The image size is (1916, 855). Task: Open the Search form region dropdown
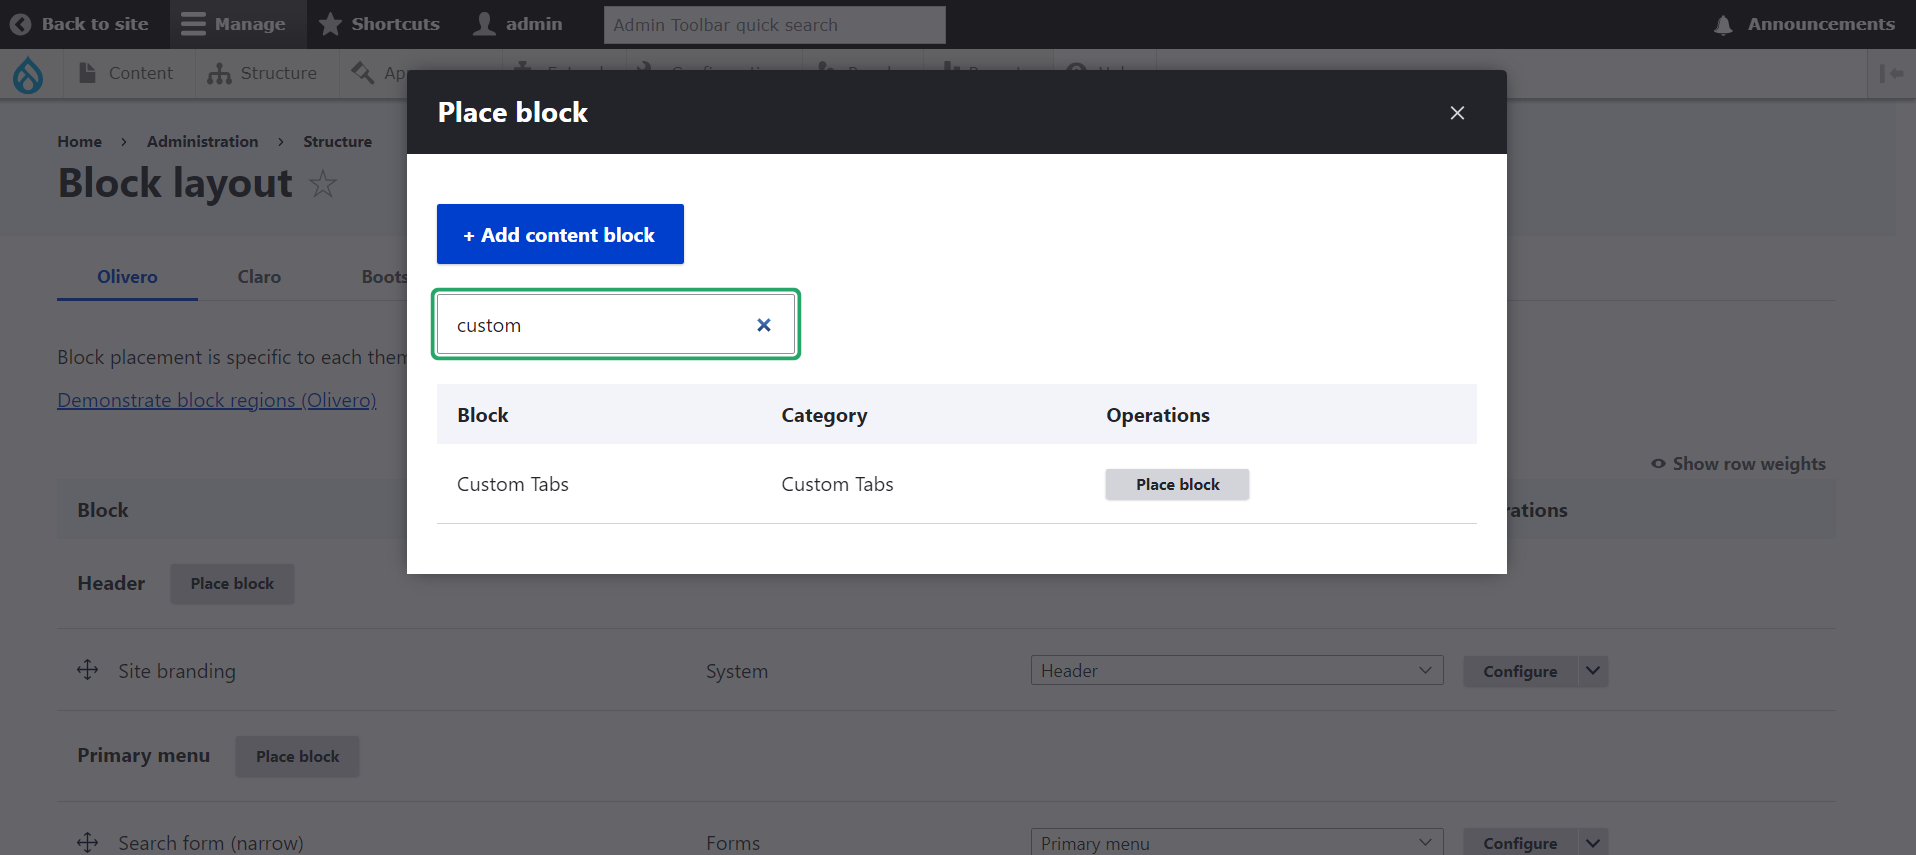pos(1236,842)
